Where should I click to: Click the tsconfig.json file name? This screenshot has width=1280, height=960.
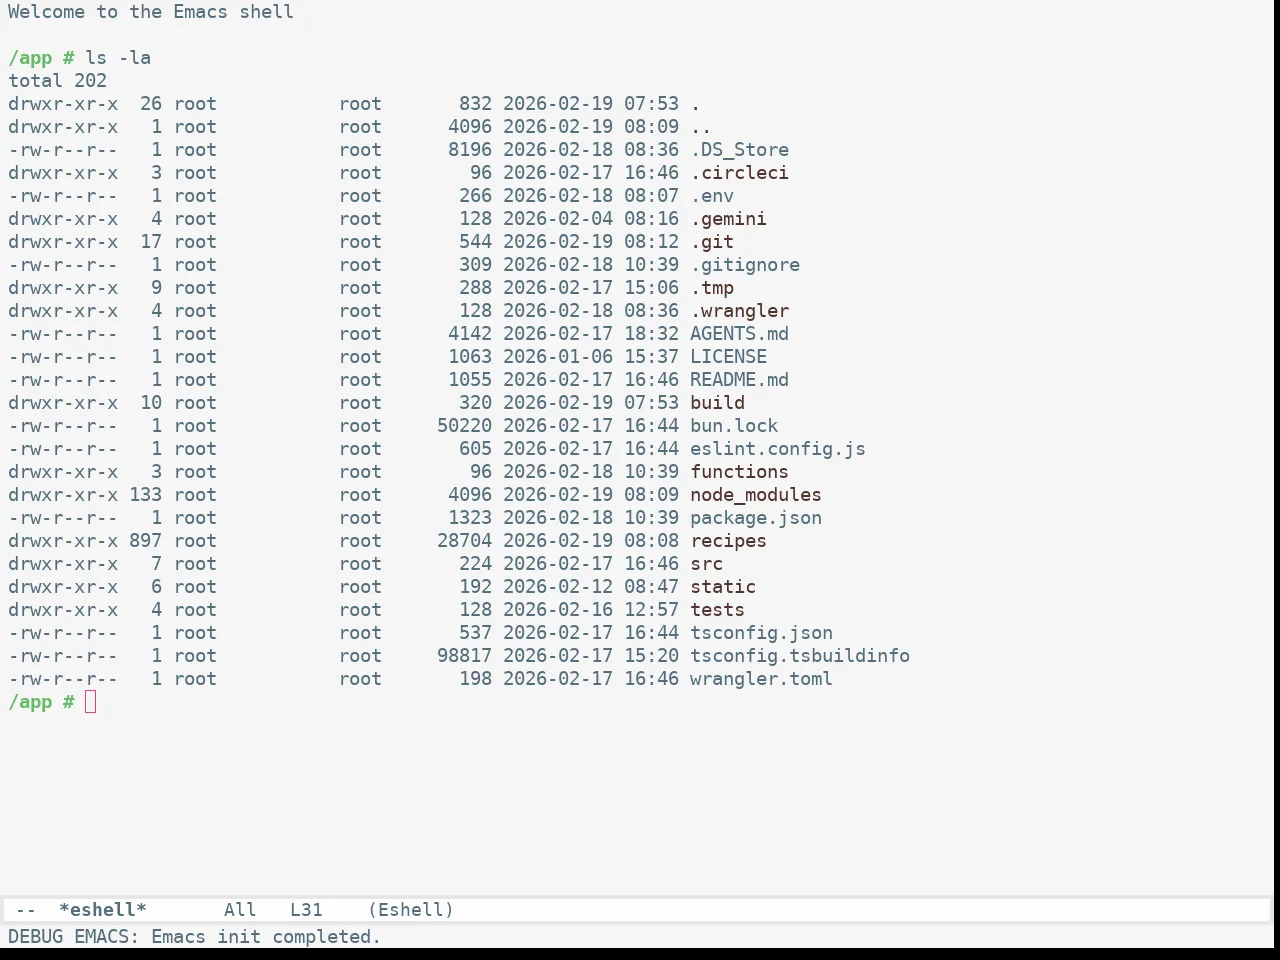[x=762, y=633]
